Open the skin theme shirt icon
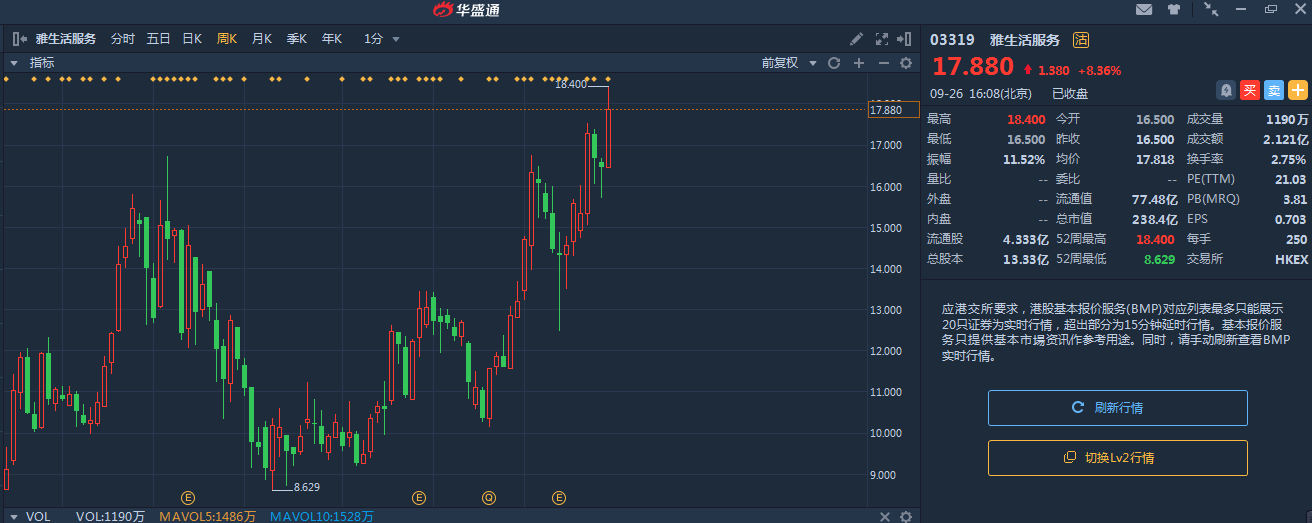 coord(1174,10)
